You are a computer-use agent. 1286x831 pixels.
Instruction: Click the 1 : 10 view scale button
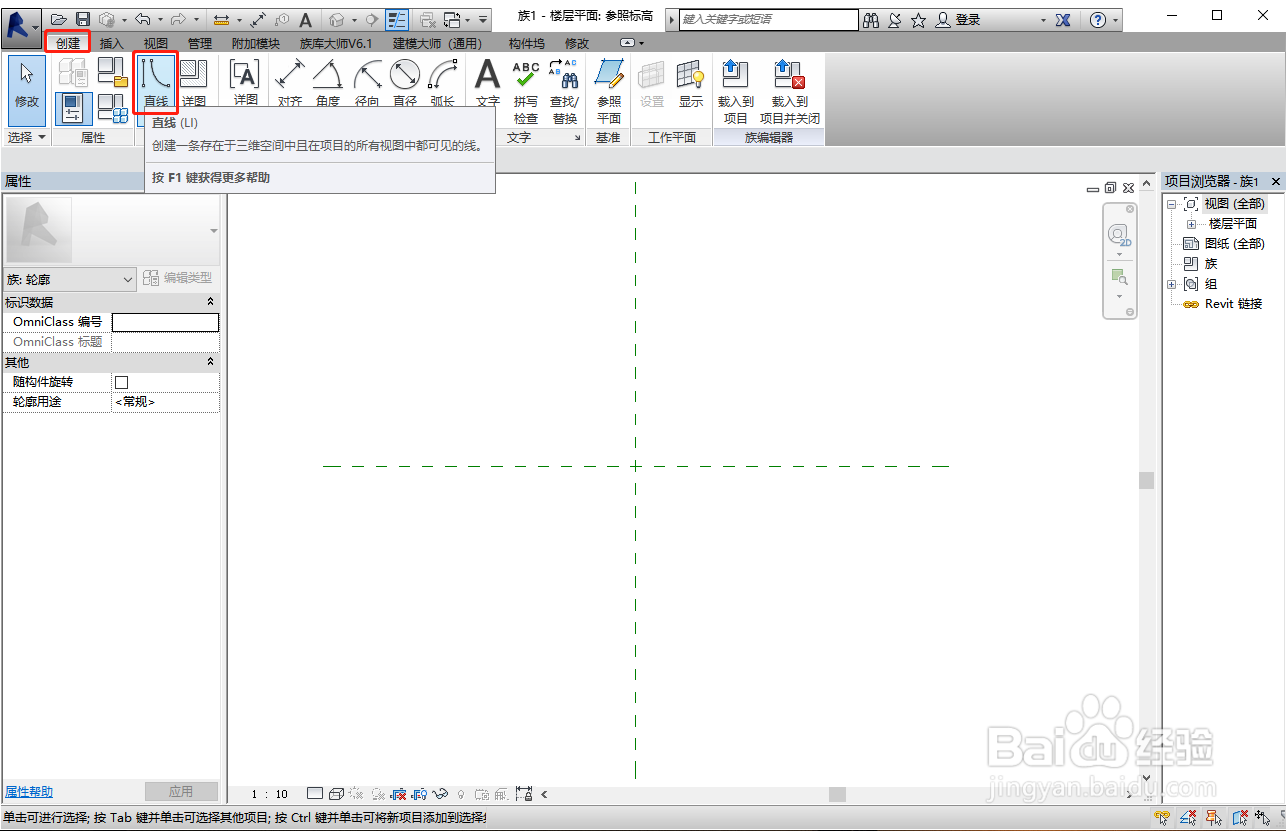(x=269, y=794)
